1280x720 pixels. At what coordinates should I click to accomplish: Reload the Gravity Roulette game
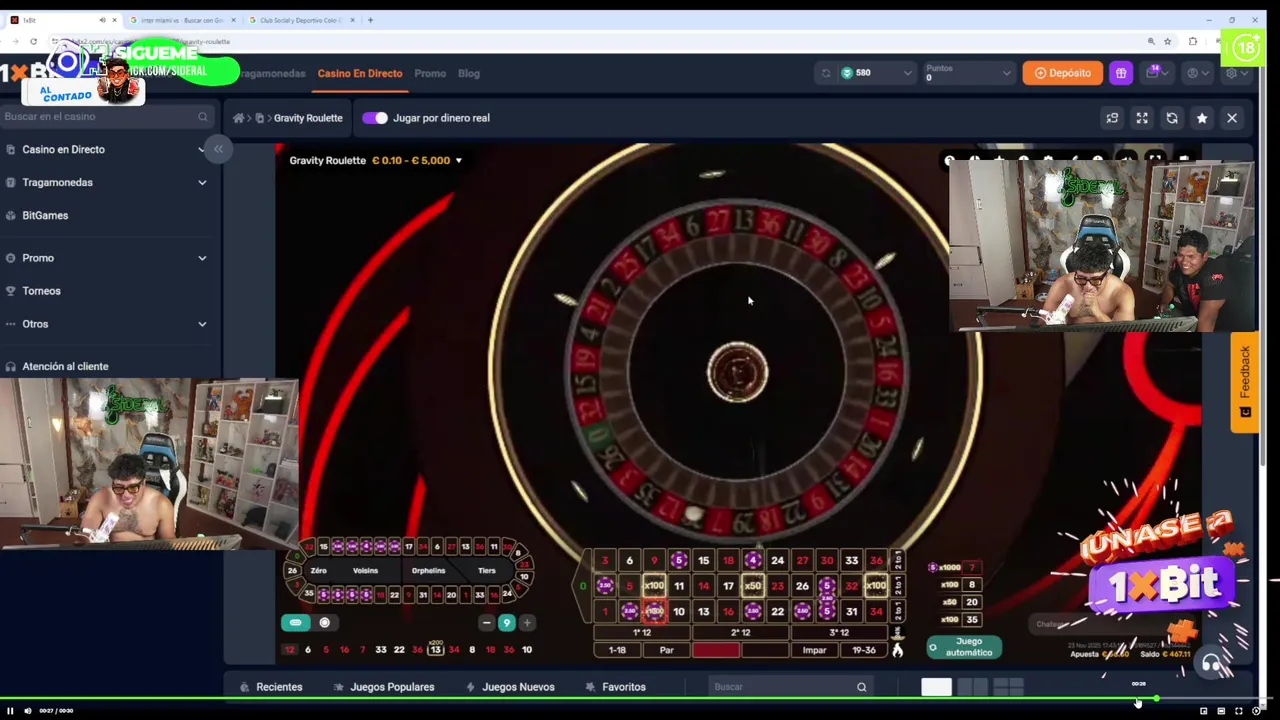1172,118
